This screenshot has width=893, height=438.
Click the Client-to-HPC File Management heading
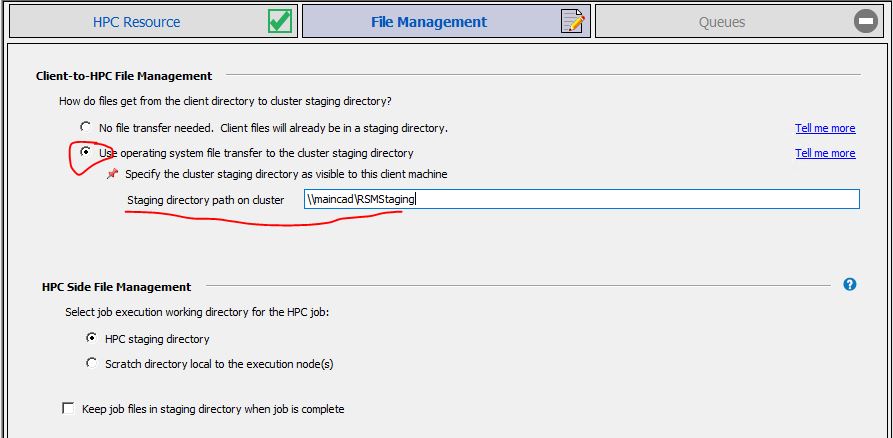coord(124,76)
